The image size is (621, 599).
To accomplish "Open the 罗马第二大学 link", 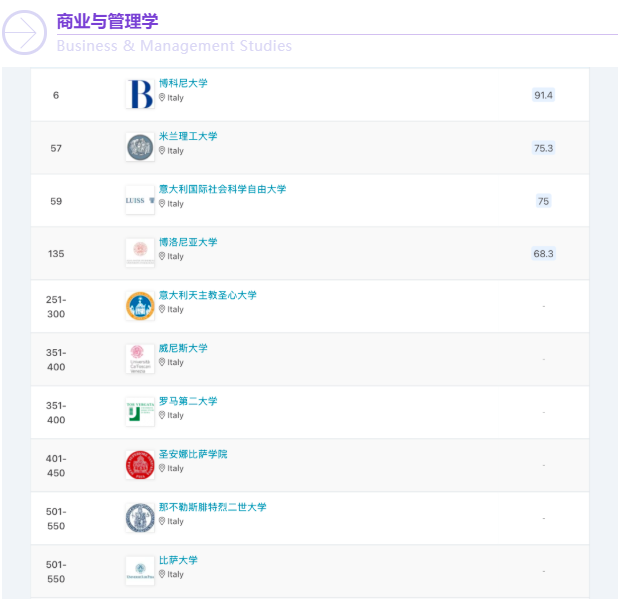I will coord(188,401).
